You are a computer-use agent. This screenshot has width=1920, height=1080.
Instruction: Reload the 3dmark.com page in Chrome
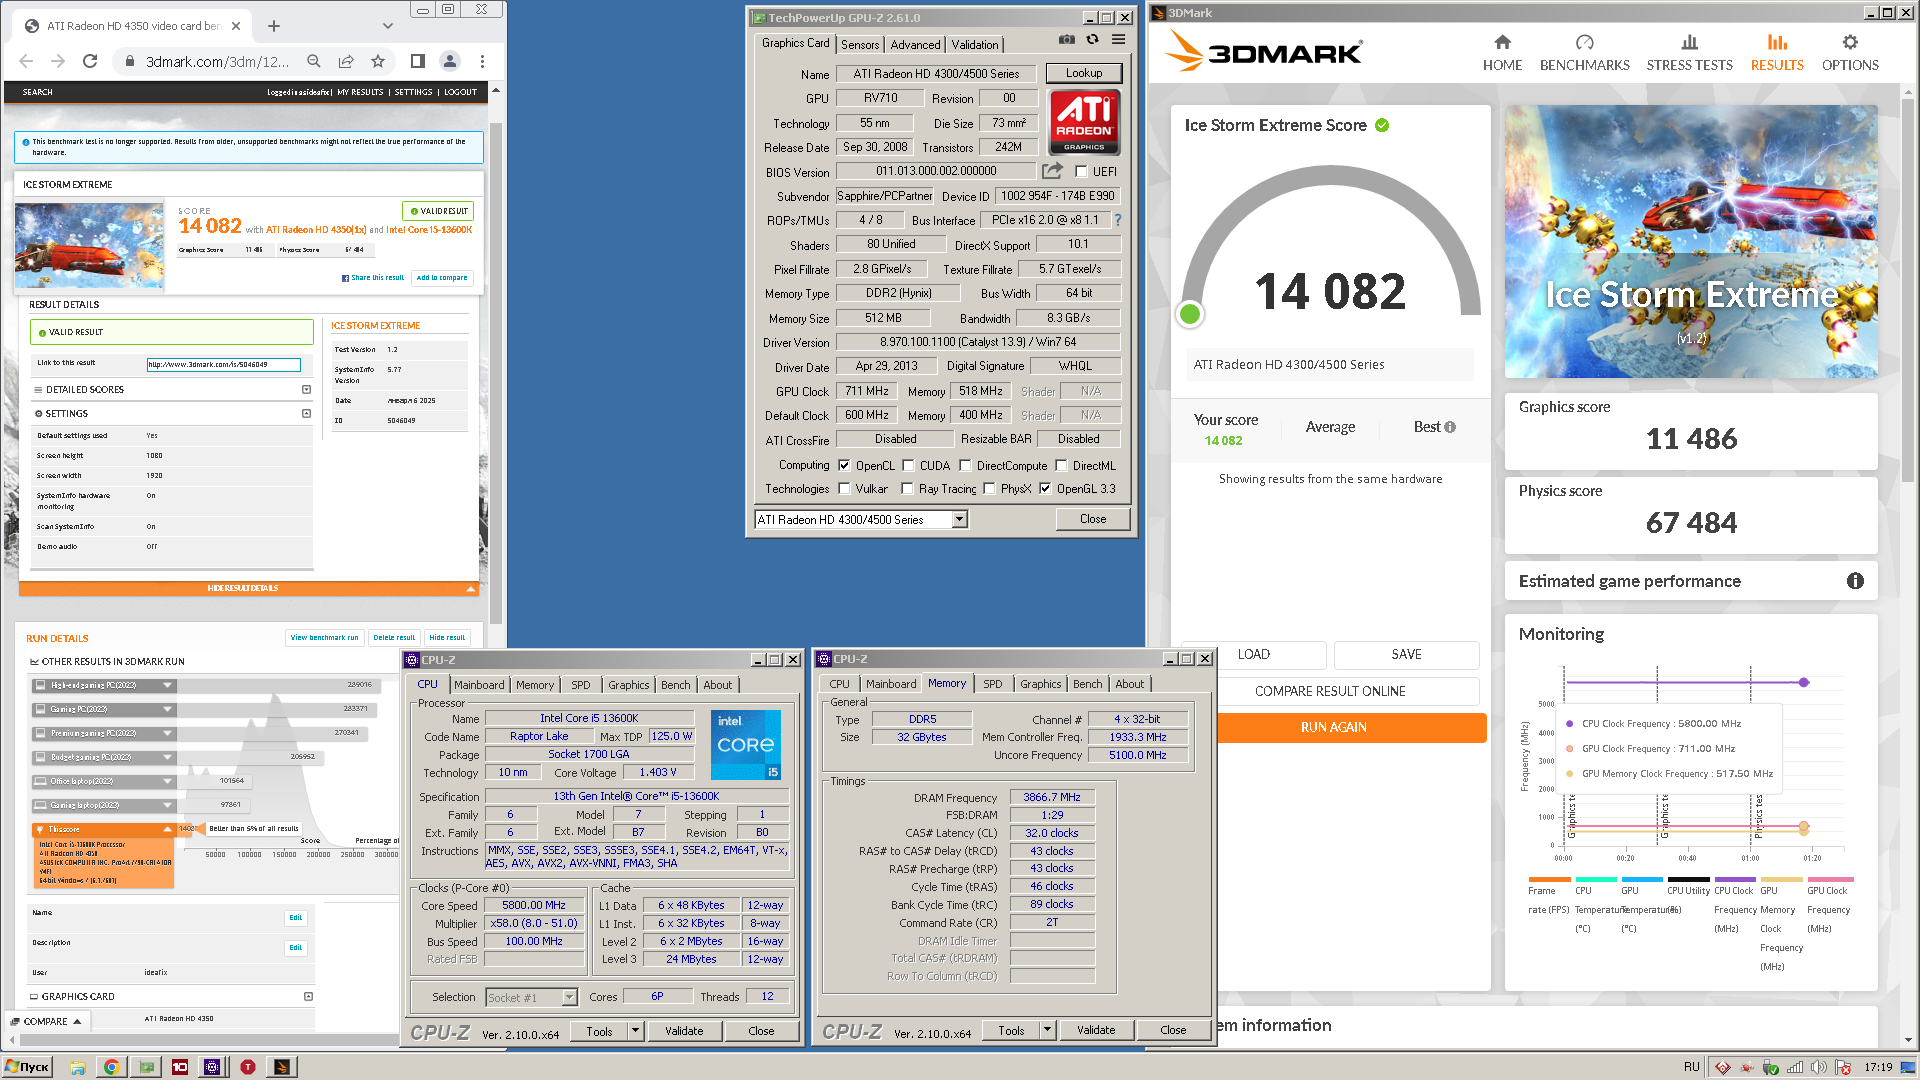pyautogui.click(x=90, y=61)
